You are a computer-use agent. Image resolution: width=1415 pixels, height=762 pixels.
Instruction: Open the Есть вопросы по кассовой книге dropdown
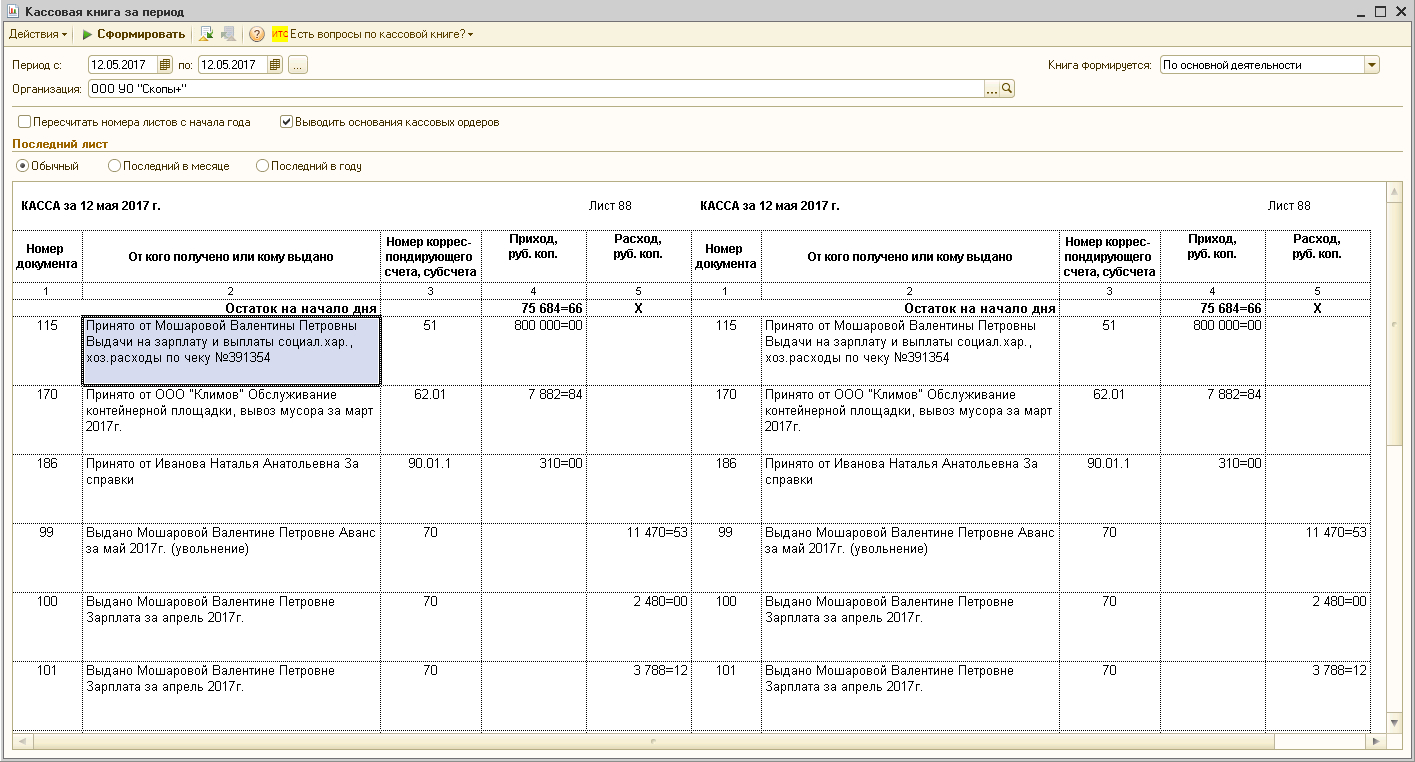[x=373, y=34]
